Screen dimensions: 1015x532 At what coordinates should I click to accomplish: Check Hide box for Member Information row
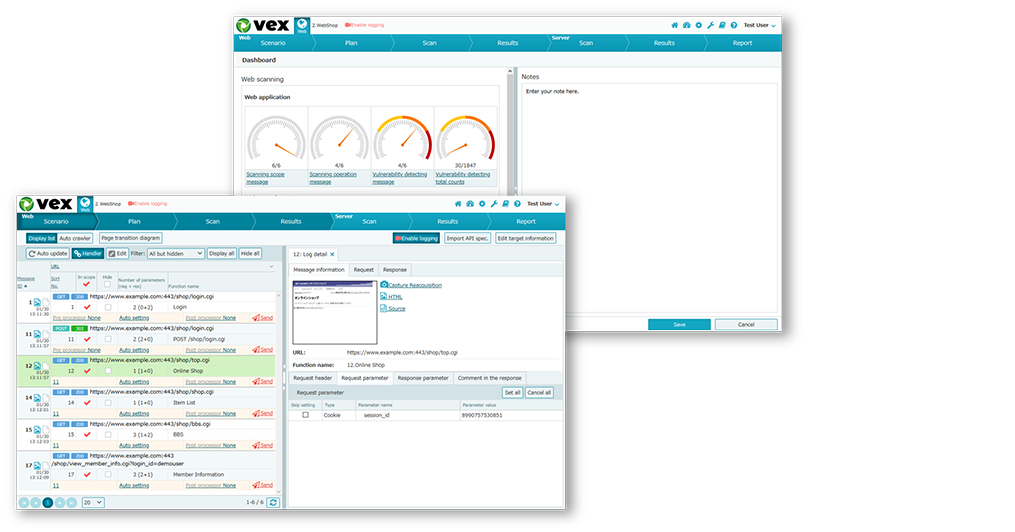click(108, 474)
